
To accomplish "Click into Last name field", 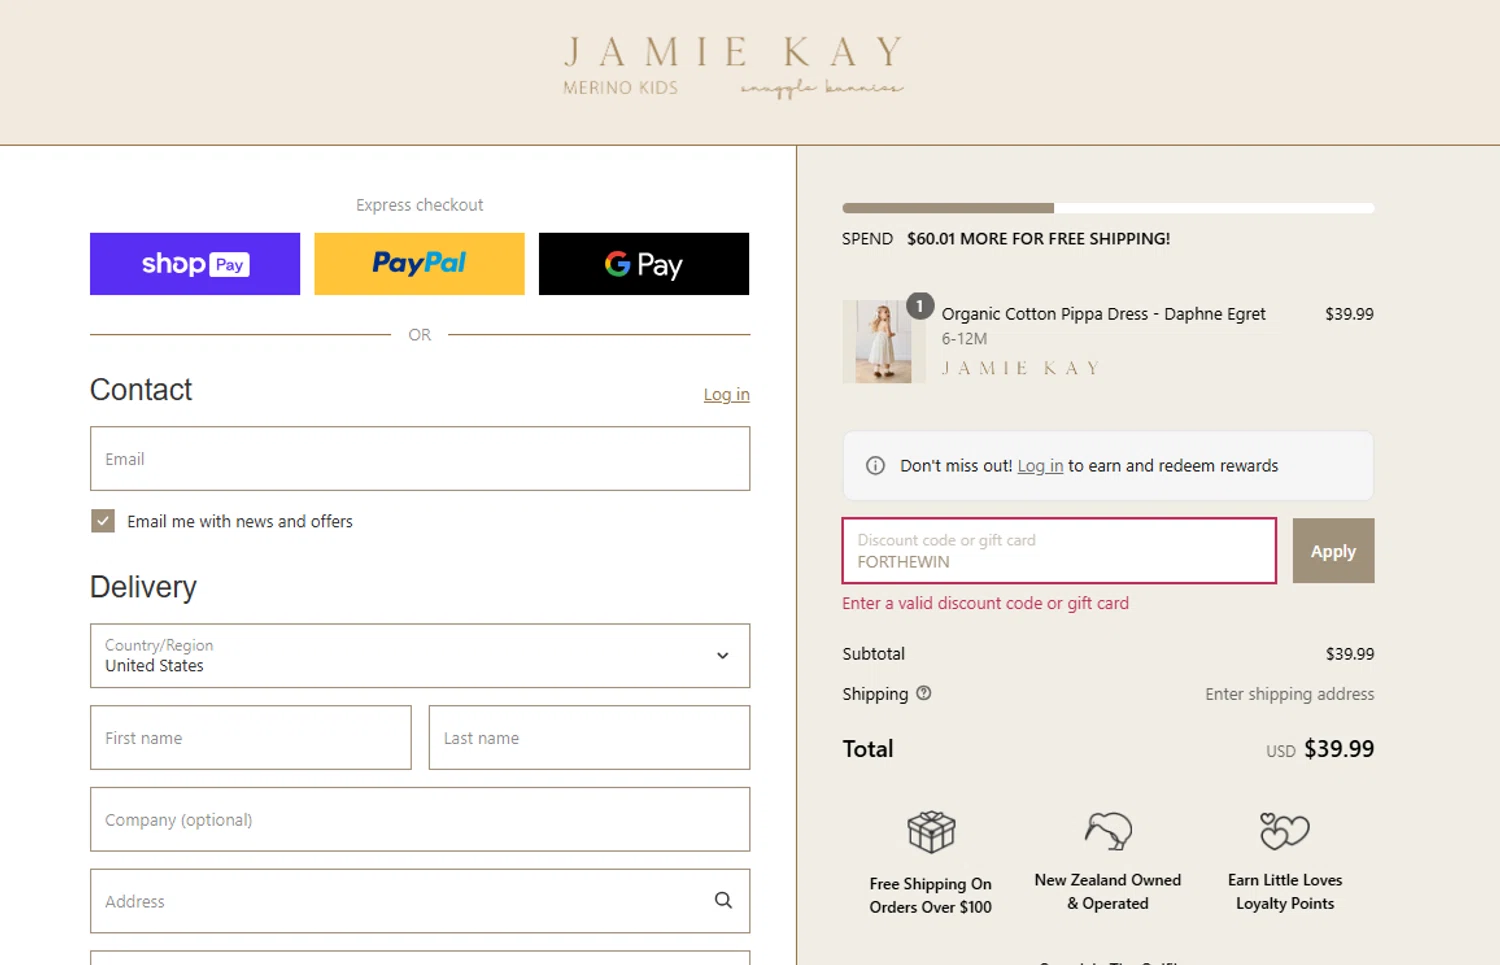I will tap(589, 738).
